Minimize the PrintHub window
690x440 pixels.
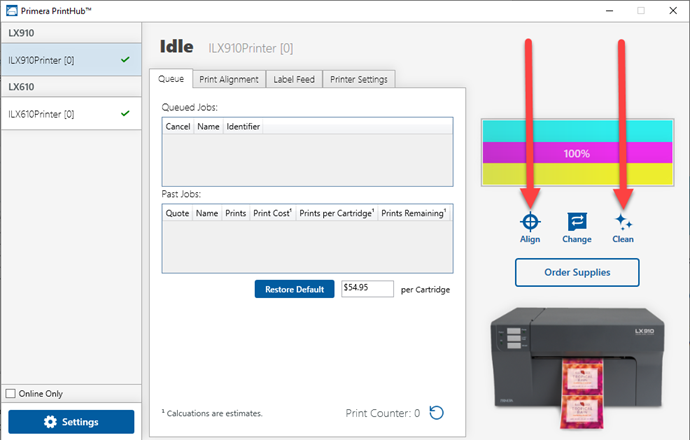click(x=609, y=11)
